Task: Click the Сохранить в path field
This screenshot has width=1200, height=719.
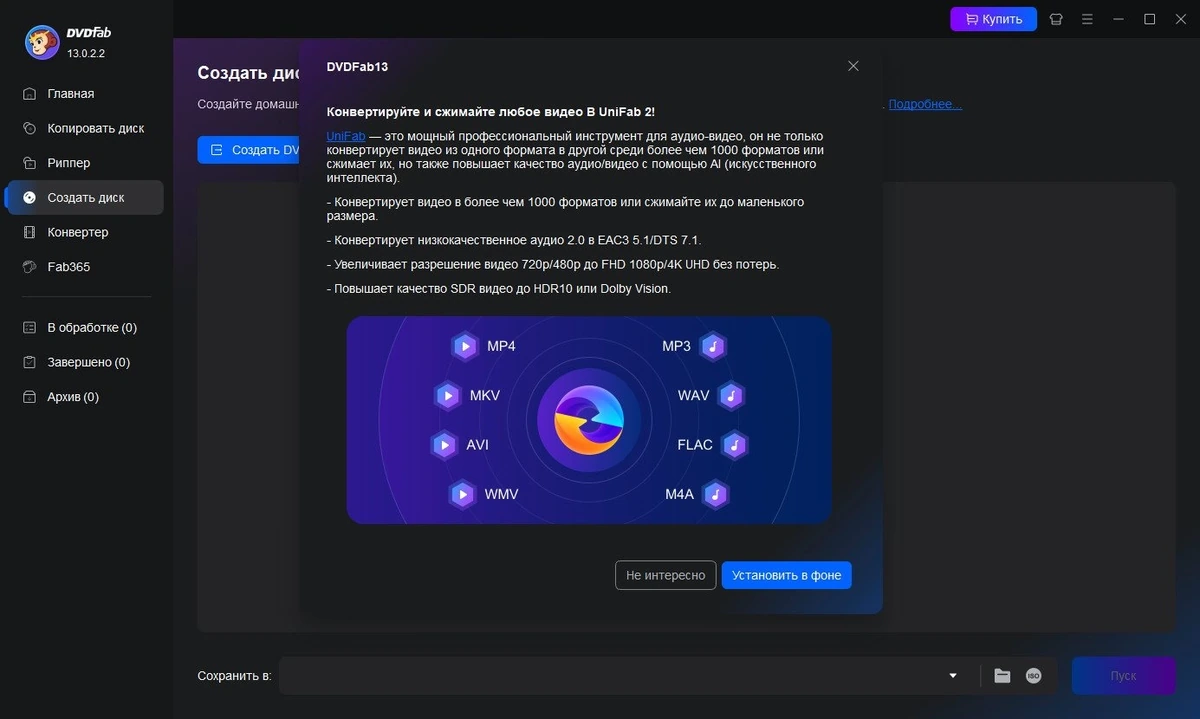Action: [612, 676]
